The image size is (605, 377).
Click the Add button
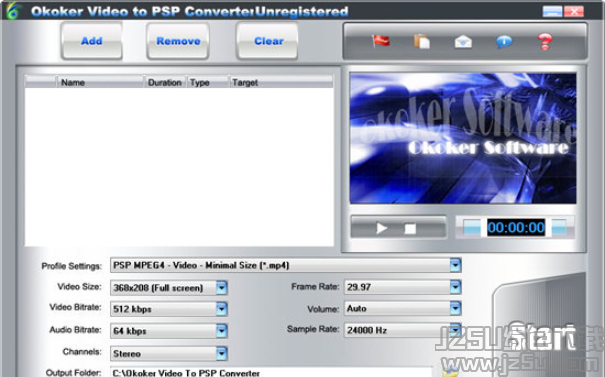tap(92, 41)
